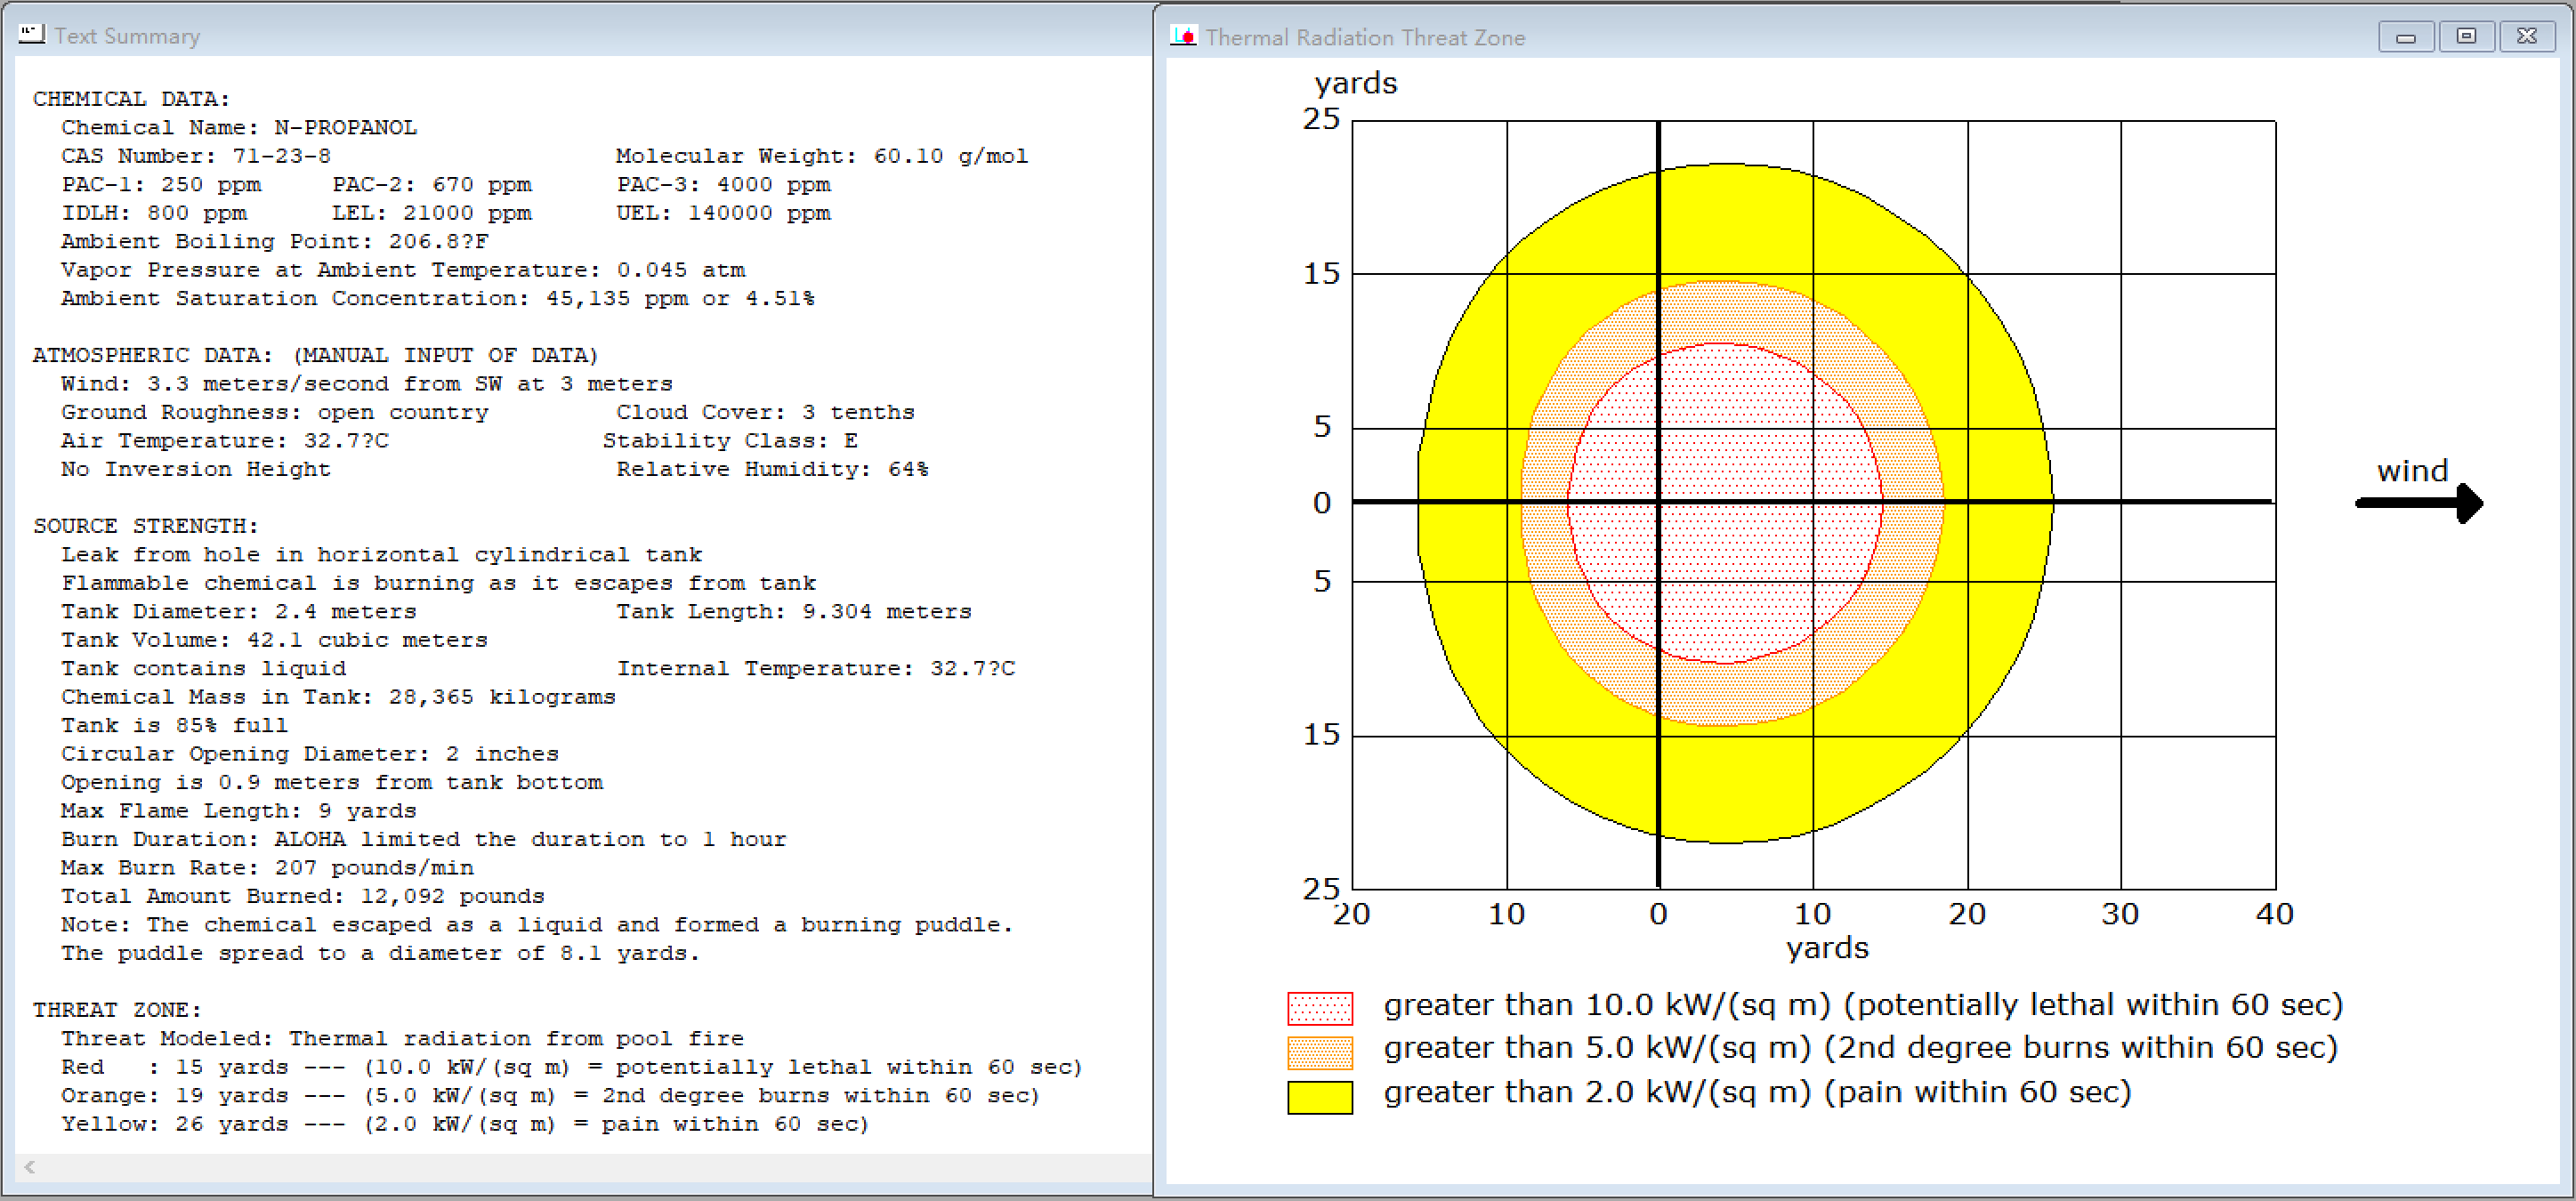The height and width of the screenshot is (1201, 2576).
Task: Click the 'Max Burn Rate: 207 pounds/min' line
Action: tap(267, 868)
